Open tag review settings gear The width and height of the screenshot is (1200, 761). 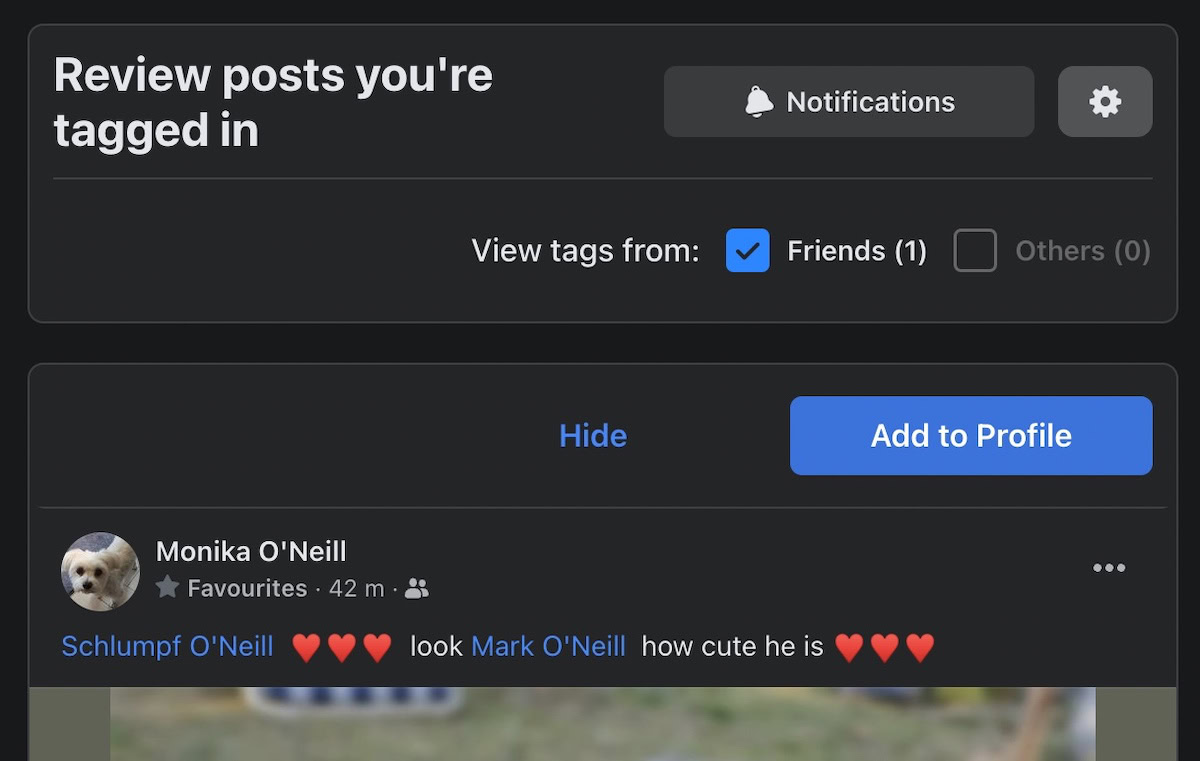1105,101
